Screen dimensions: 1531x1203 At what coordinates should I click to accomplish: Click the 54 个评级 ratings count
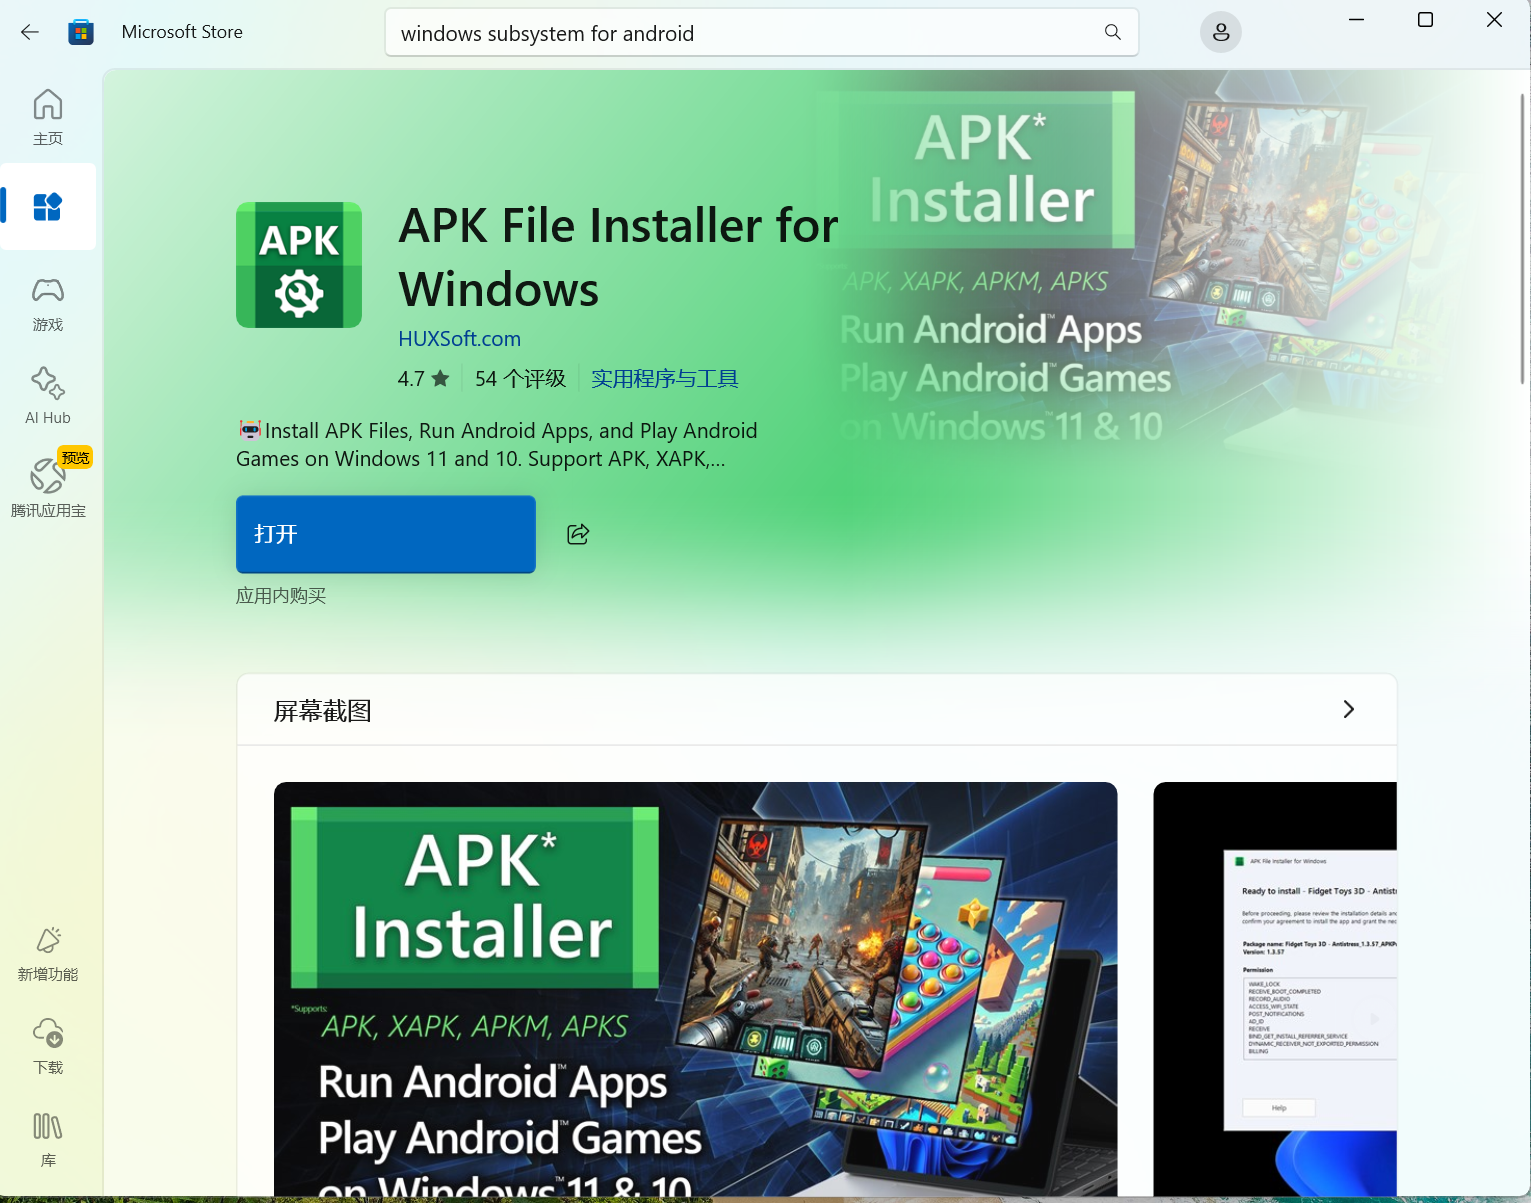tap(520, 379)
